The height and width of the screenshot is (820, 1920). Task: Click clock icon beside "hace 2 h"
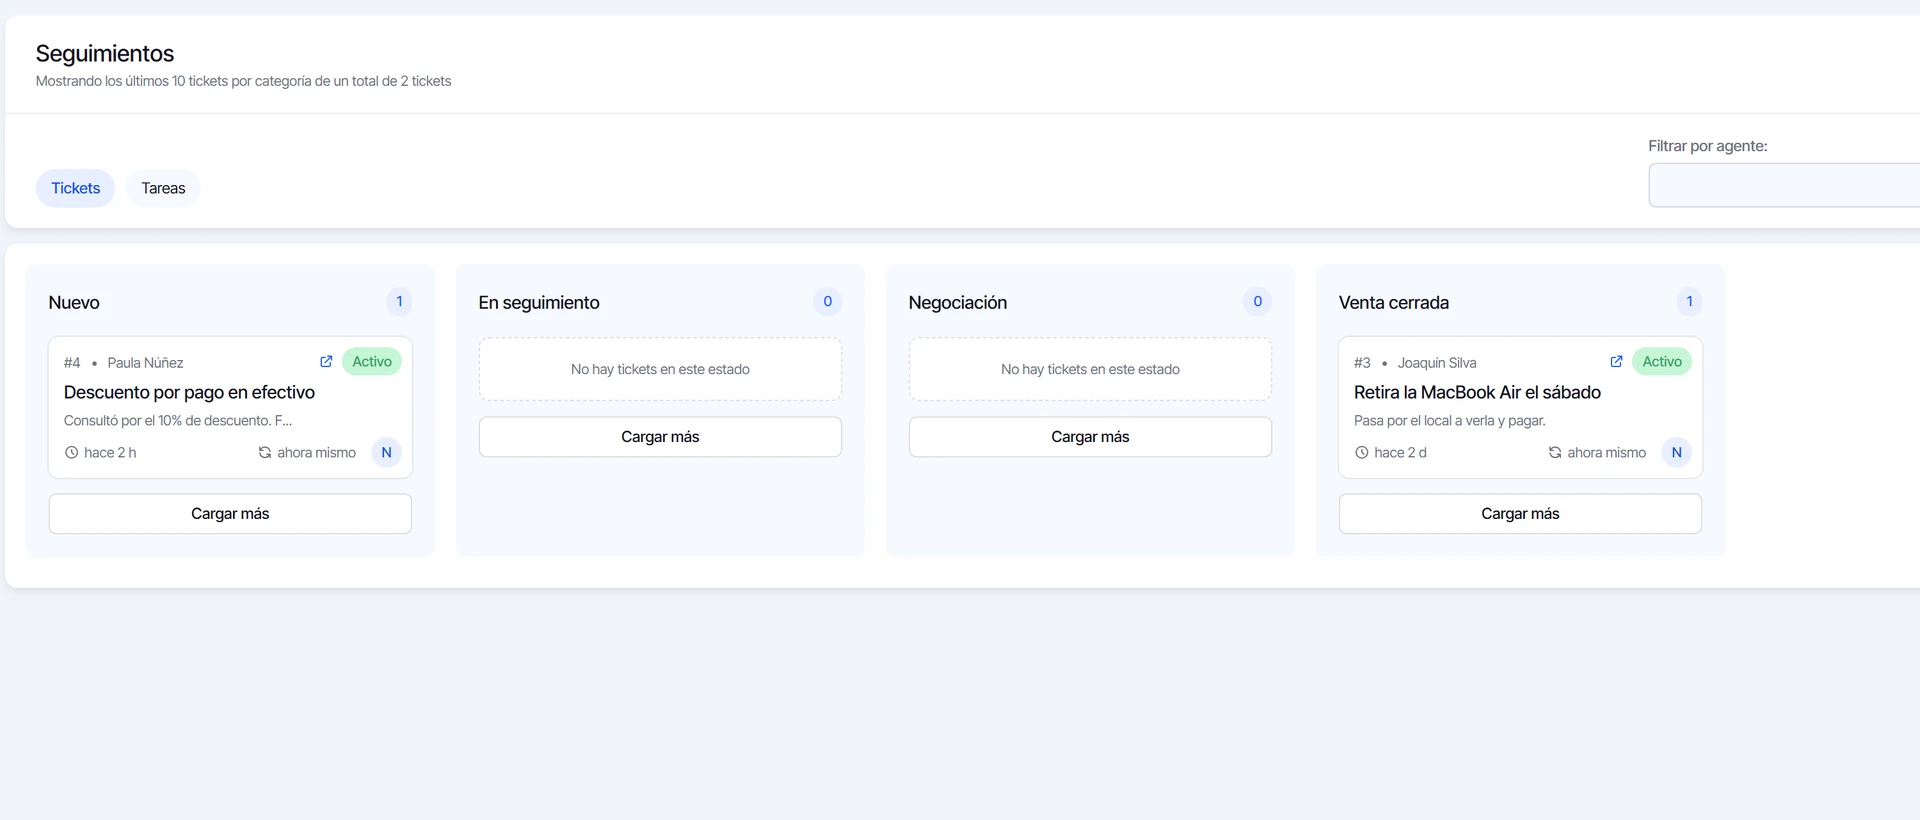(x=72, y=453)
